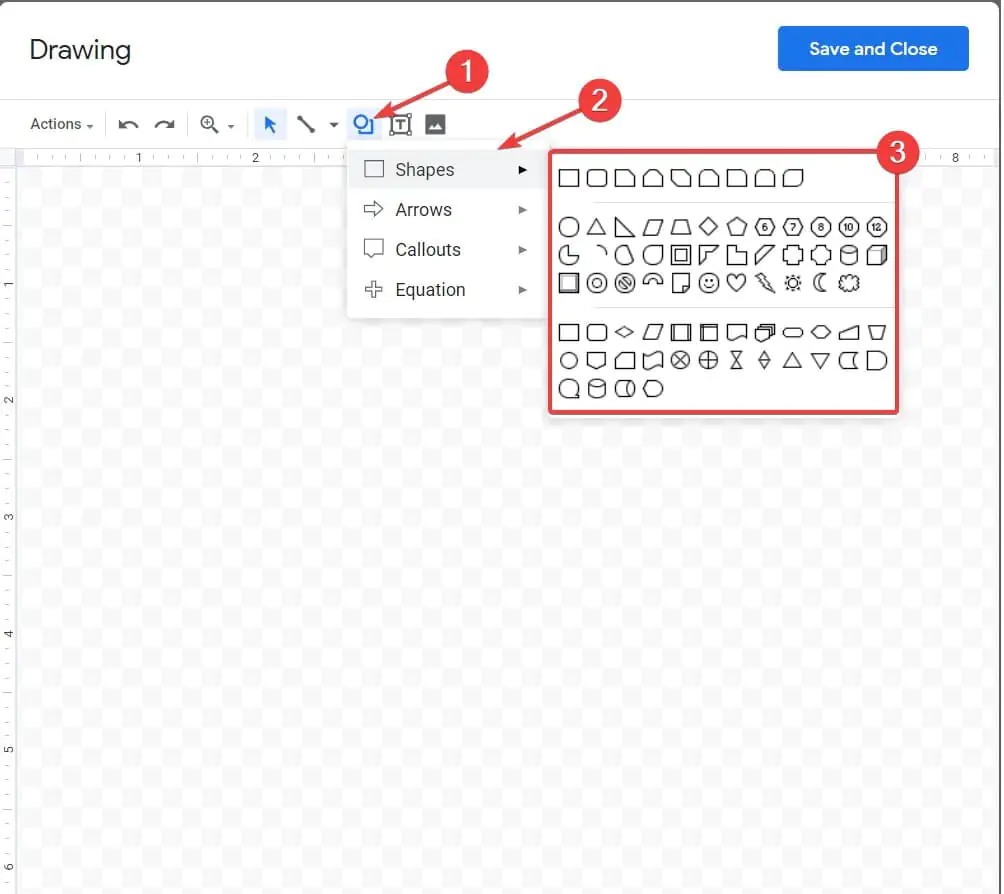Select the diagonal stripe shape
The image size is (1004, 894).
coord(765,255)
